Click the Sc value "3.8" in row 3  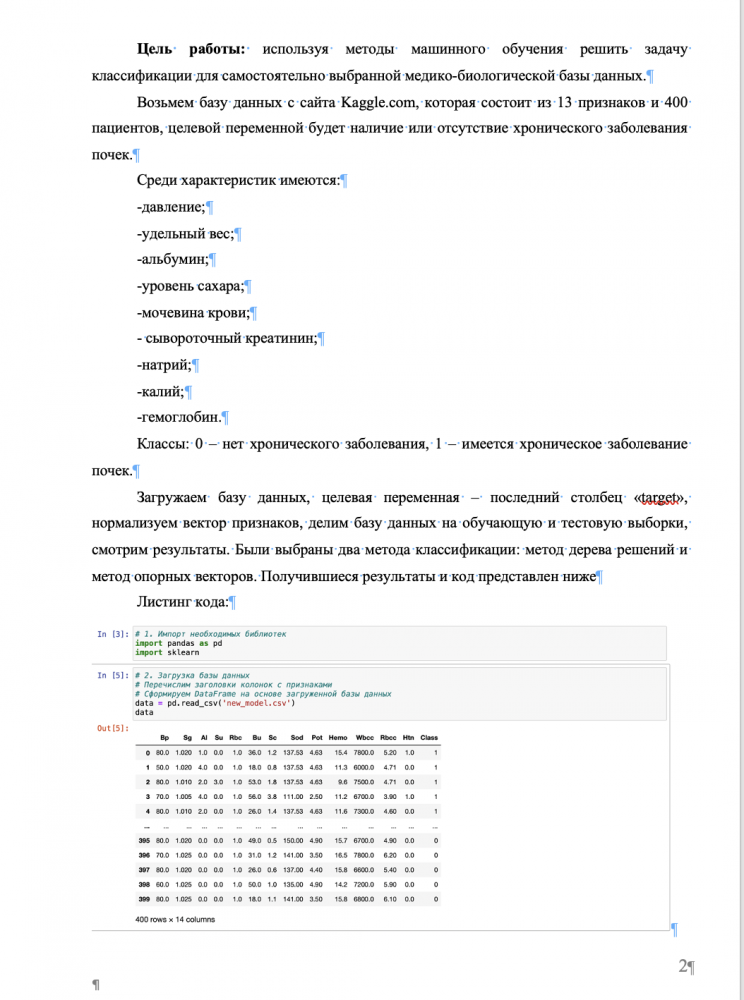[x=272, y=797]
